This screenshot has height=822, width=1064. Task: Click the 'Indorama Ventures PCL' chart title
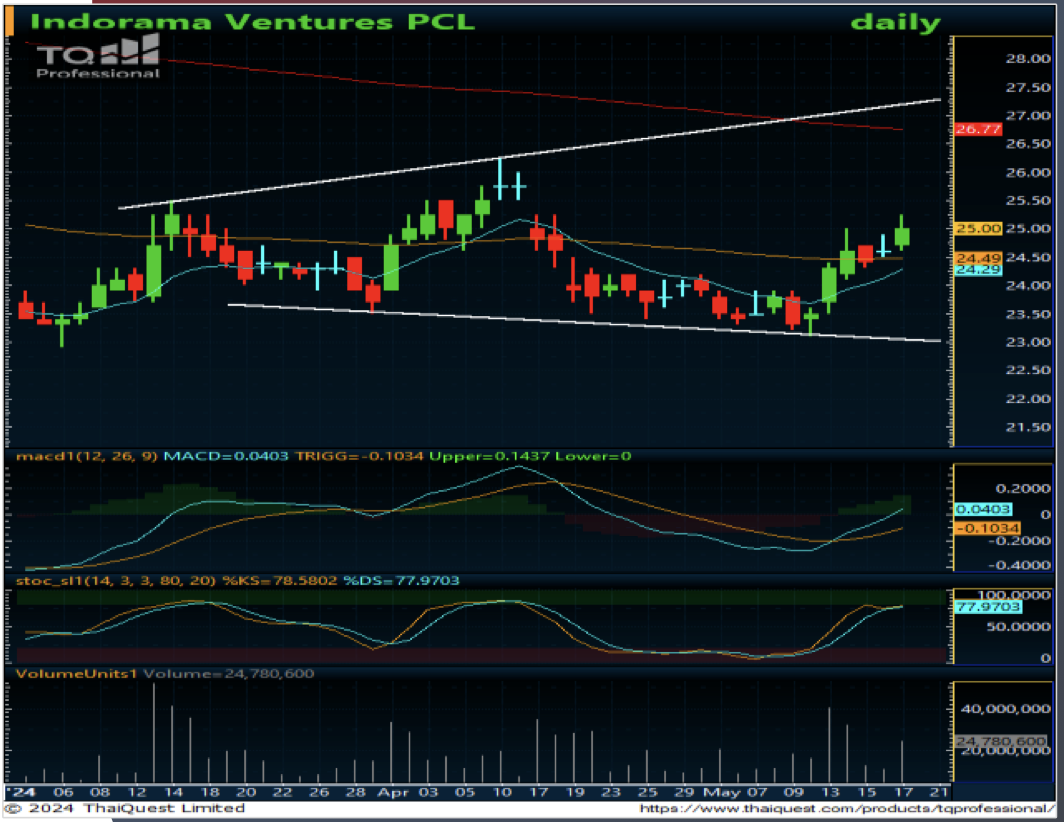[252, 22]
